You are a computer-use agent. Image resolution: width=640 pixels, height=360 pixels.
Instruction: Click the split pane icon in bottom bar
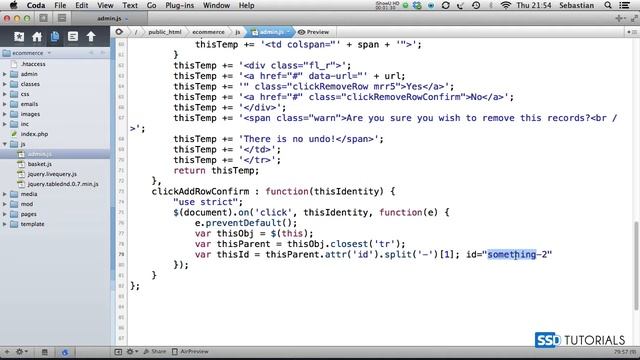[118, 351]
